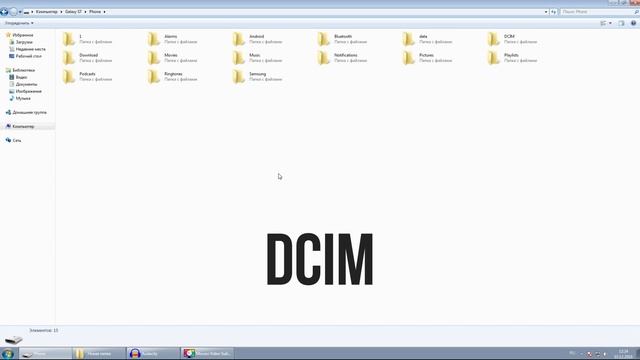Switch to the folder window on taskbar
This screenshot has width=640, height=360.
coord(99,353)
